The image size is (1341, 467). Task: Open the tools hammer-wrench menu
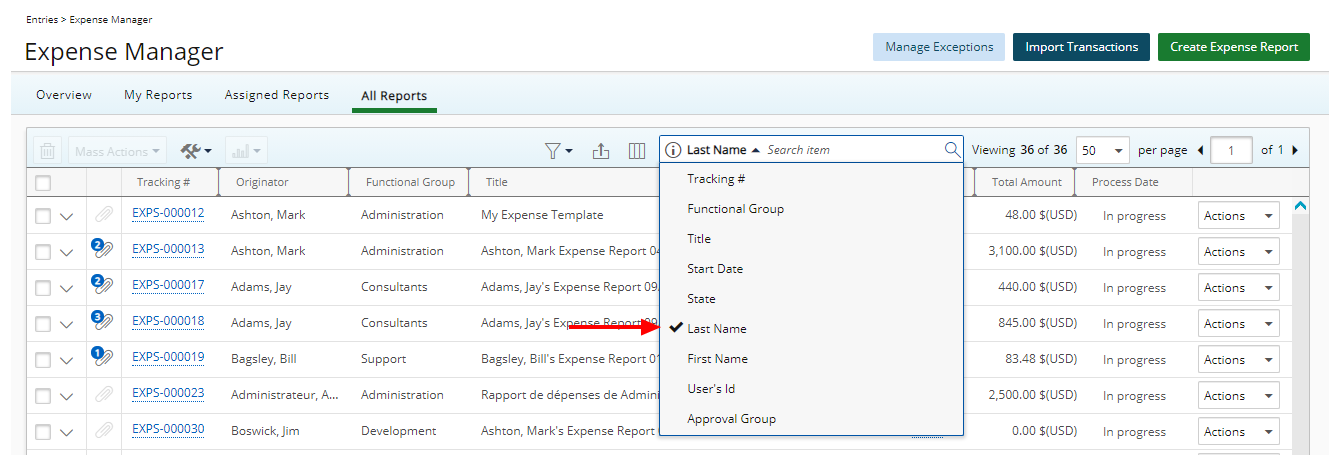[195, 151]
